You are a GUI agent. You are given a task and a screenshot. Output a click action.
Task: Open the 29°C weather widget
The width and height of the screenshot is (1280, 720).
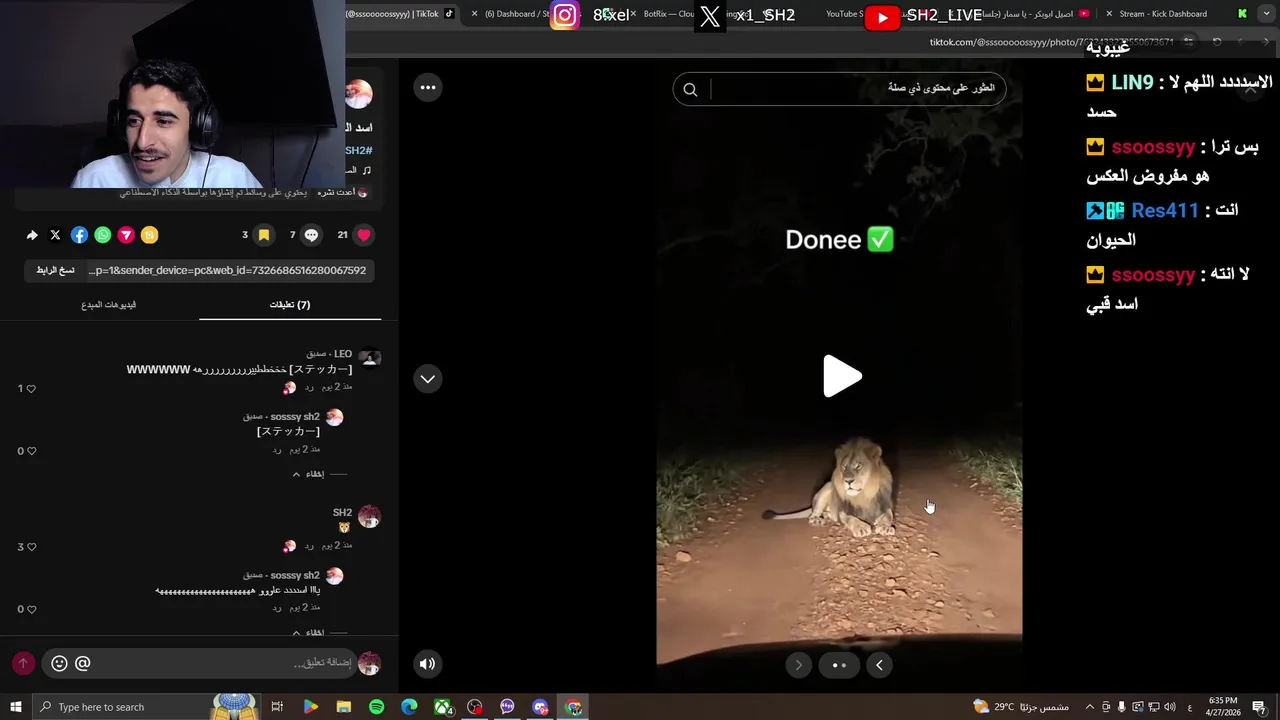1020,707
